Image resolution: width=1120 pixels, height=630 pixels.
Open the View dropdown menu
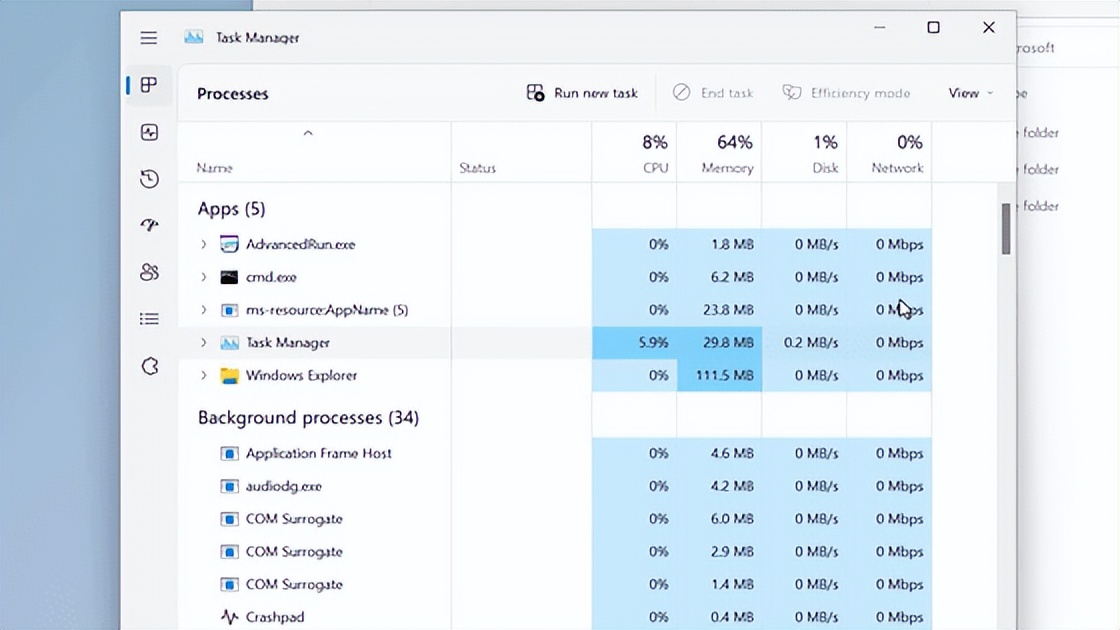point(970,93)
